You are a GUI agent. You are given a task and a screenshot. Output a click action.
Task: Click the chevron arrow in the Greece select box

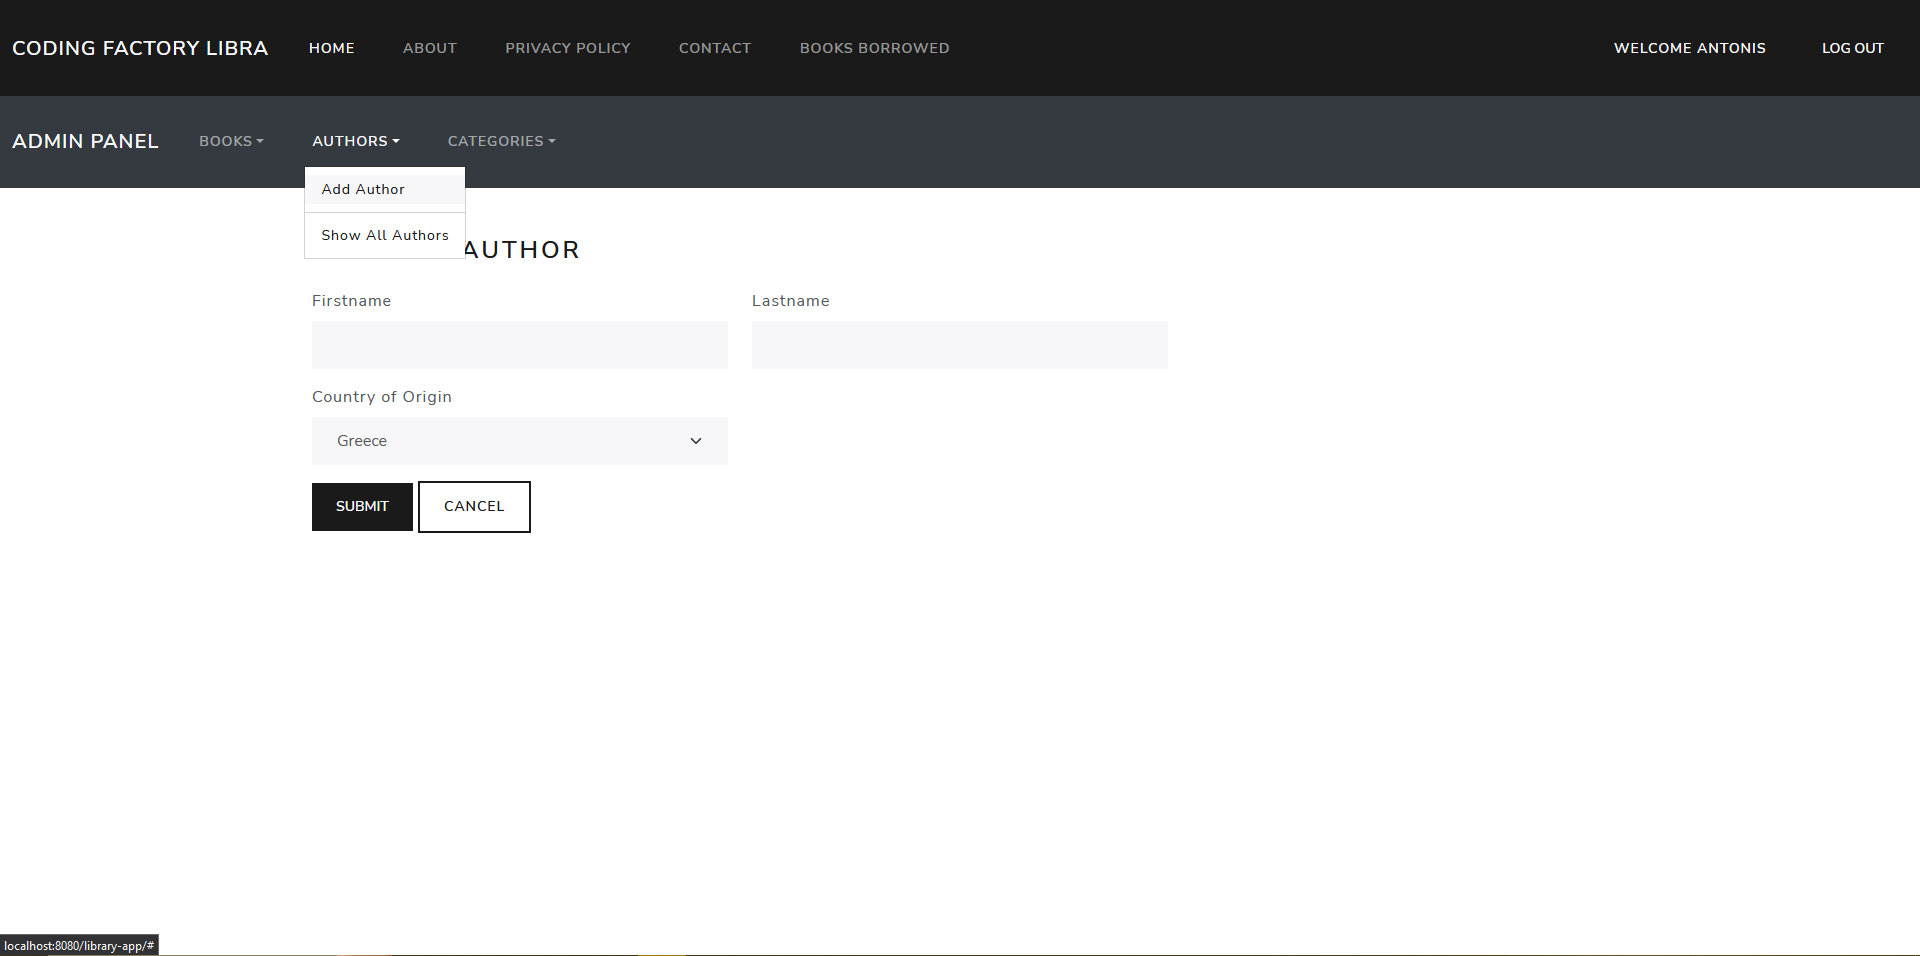click(695, 441)
